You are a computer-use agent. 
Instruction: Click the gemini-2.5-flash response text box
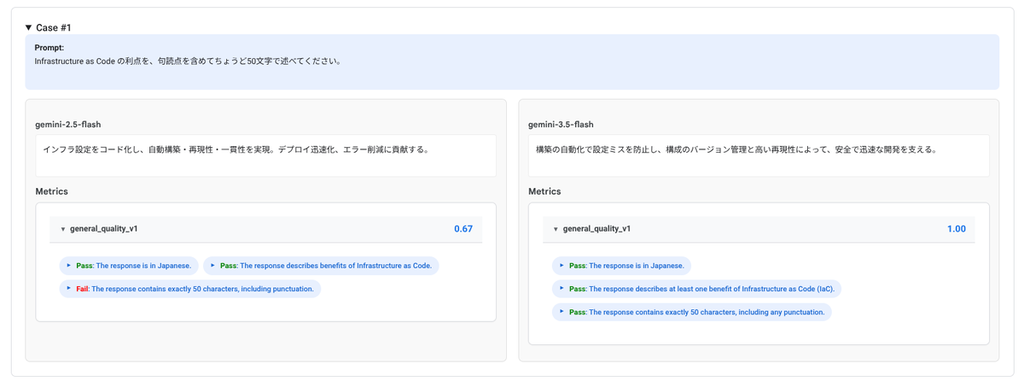pyautogui.click(x=266, y=155)
